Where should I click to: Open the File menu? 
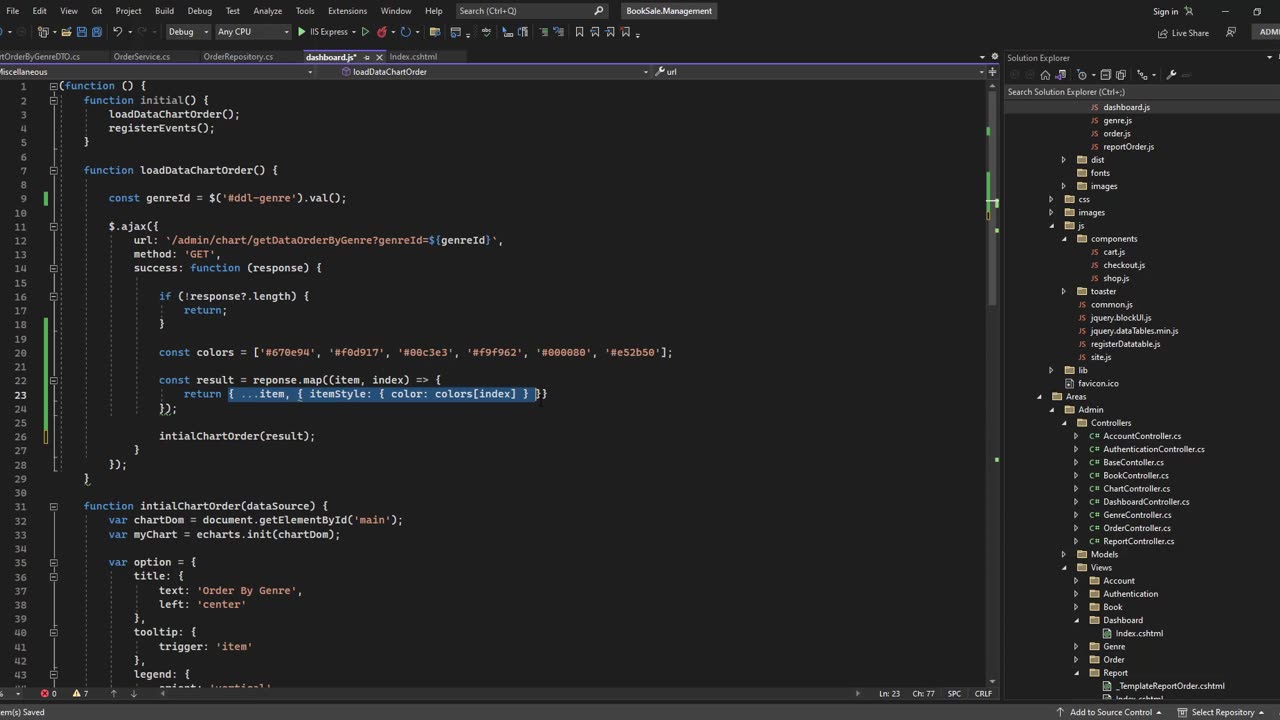pos(12,11)
